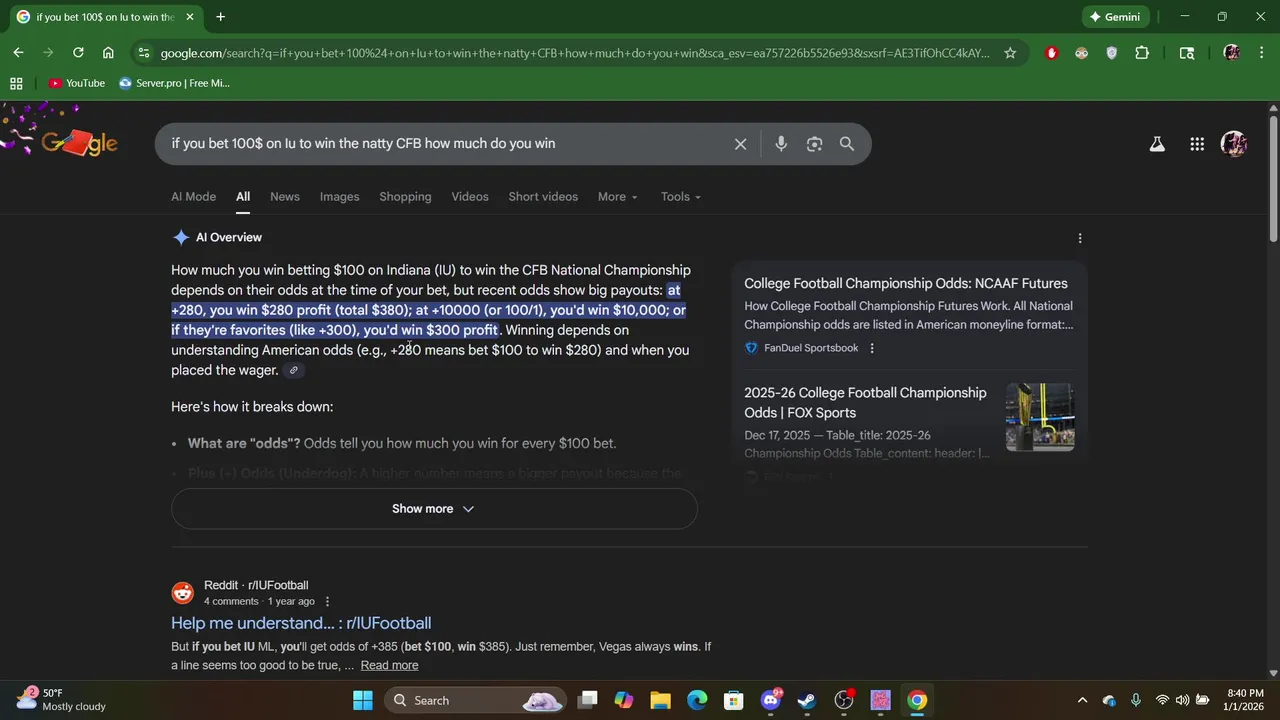Open FanDuel Sportsbook source options menu
Image resolution: width=1280 pixels, height=720 pixels.
[872, 348]
